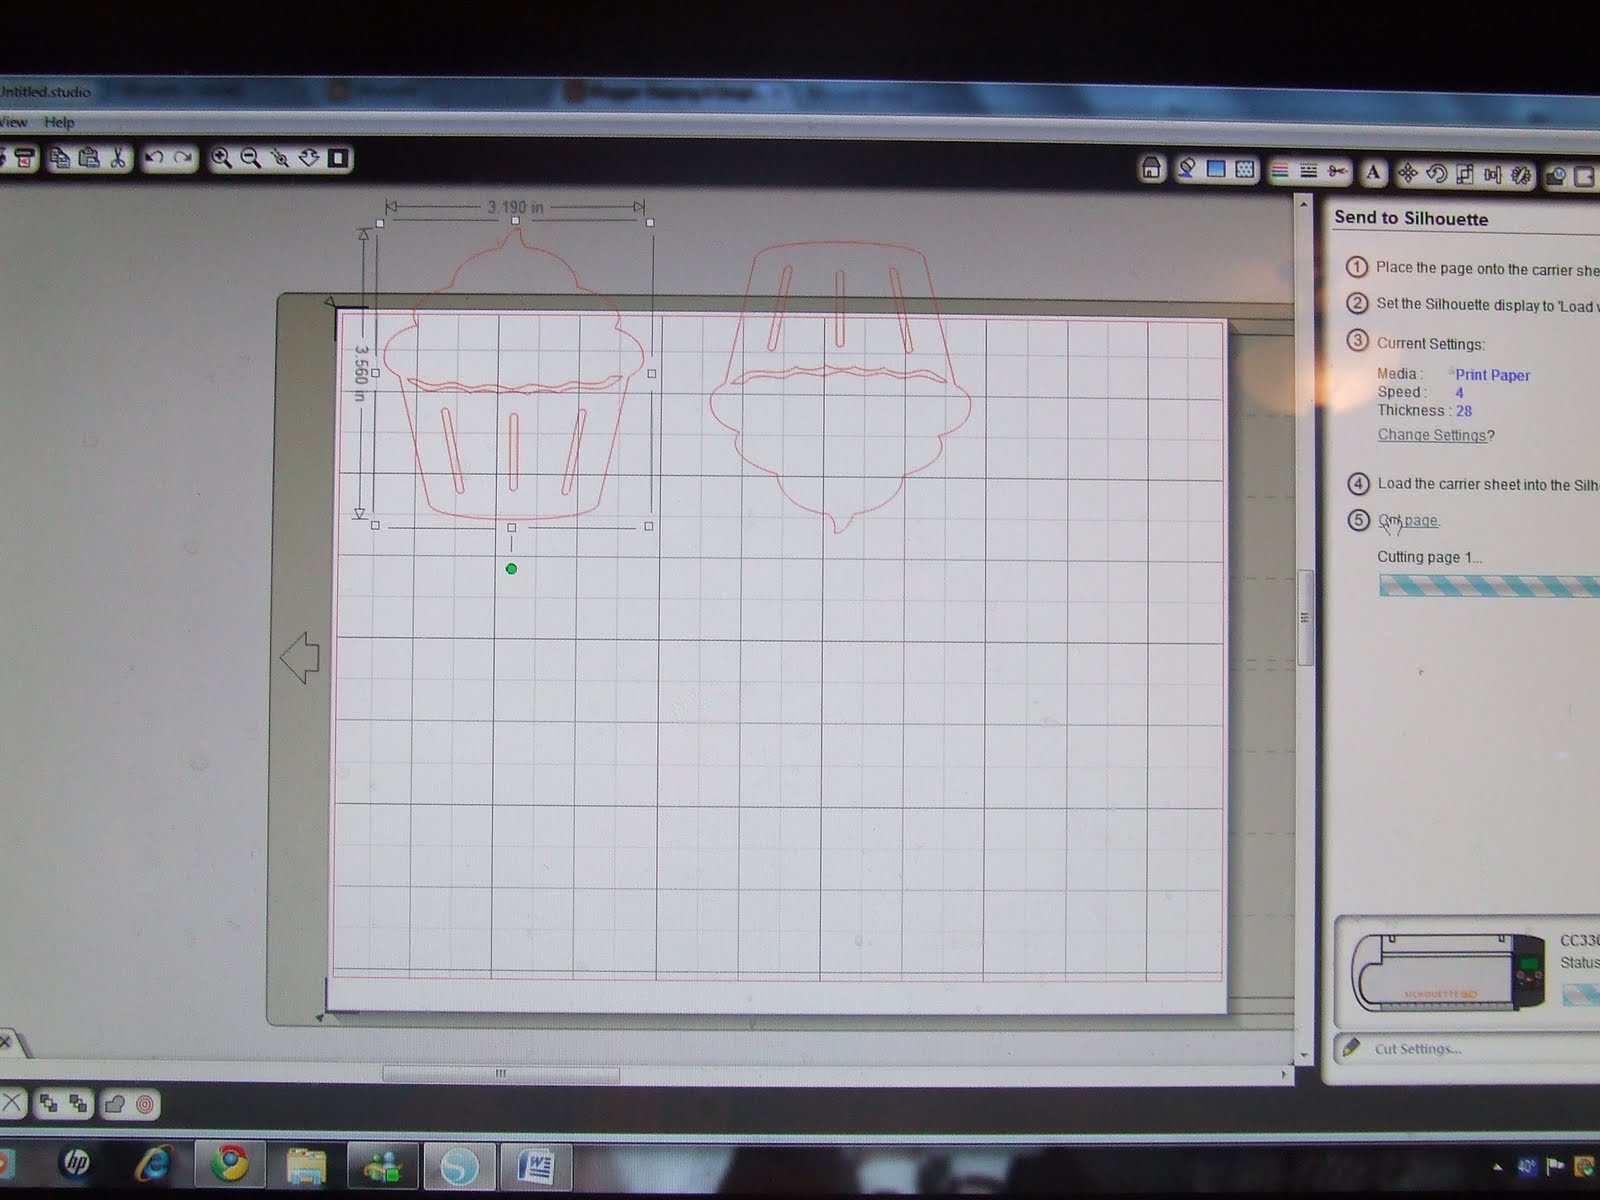Click the Cut Settings button
Screen dimensions: 1600x1200
1417,1048
